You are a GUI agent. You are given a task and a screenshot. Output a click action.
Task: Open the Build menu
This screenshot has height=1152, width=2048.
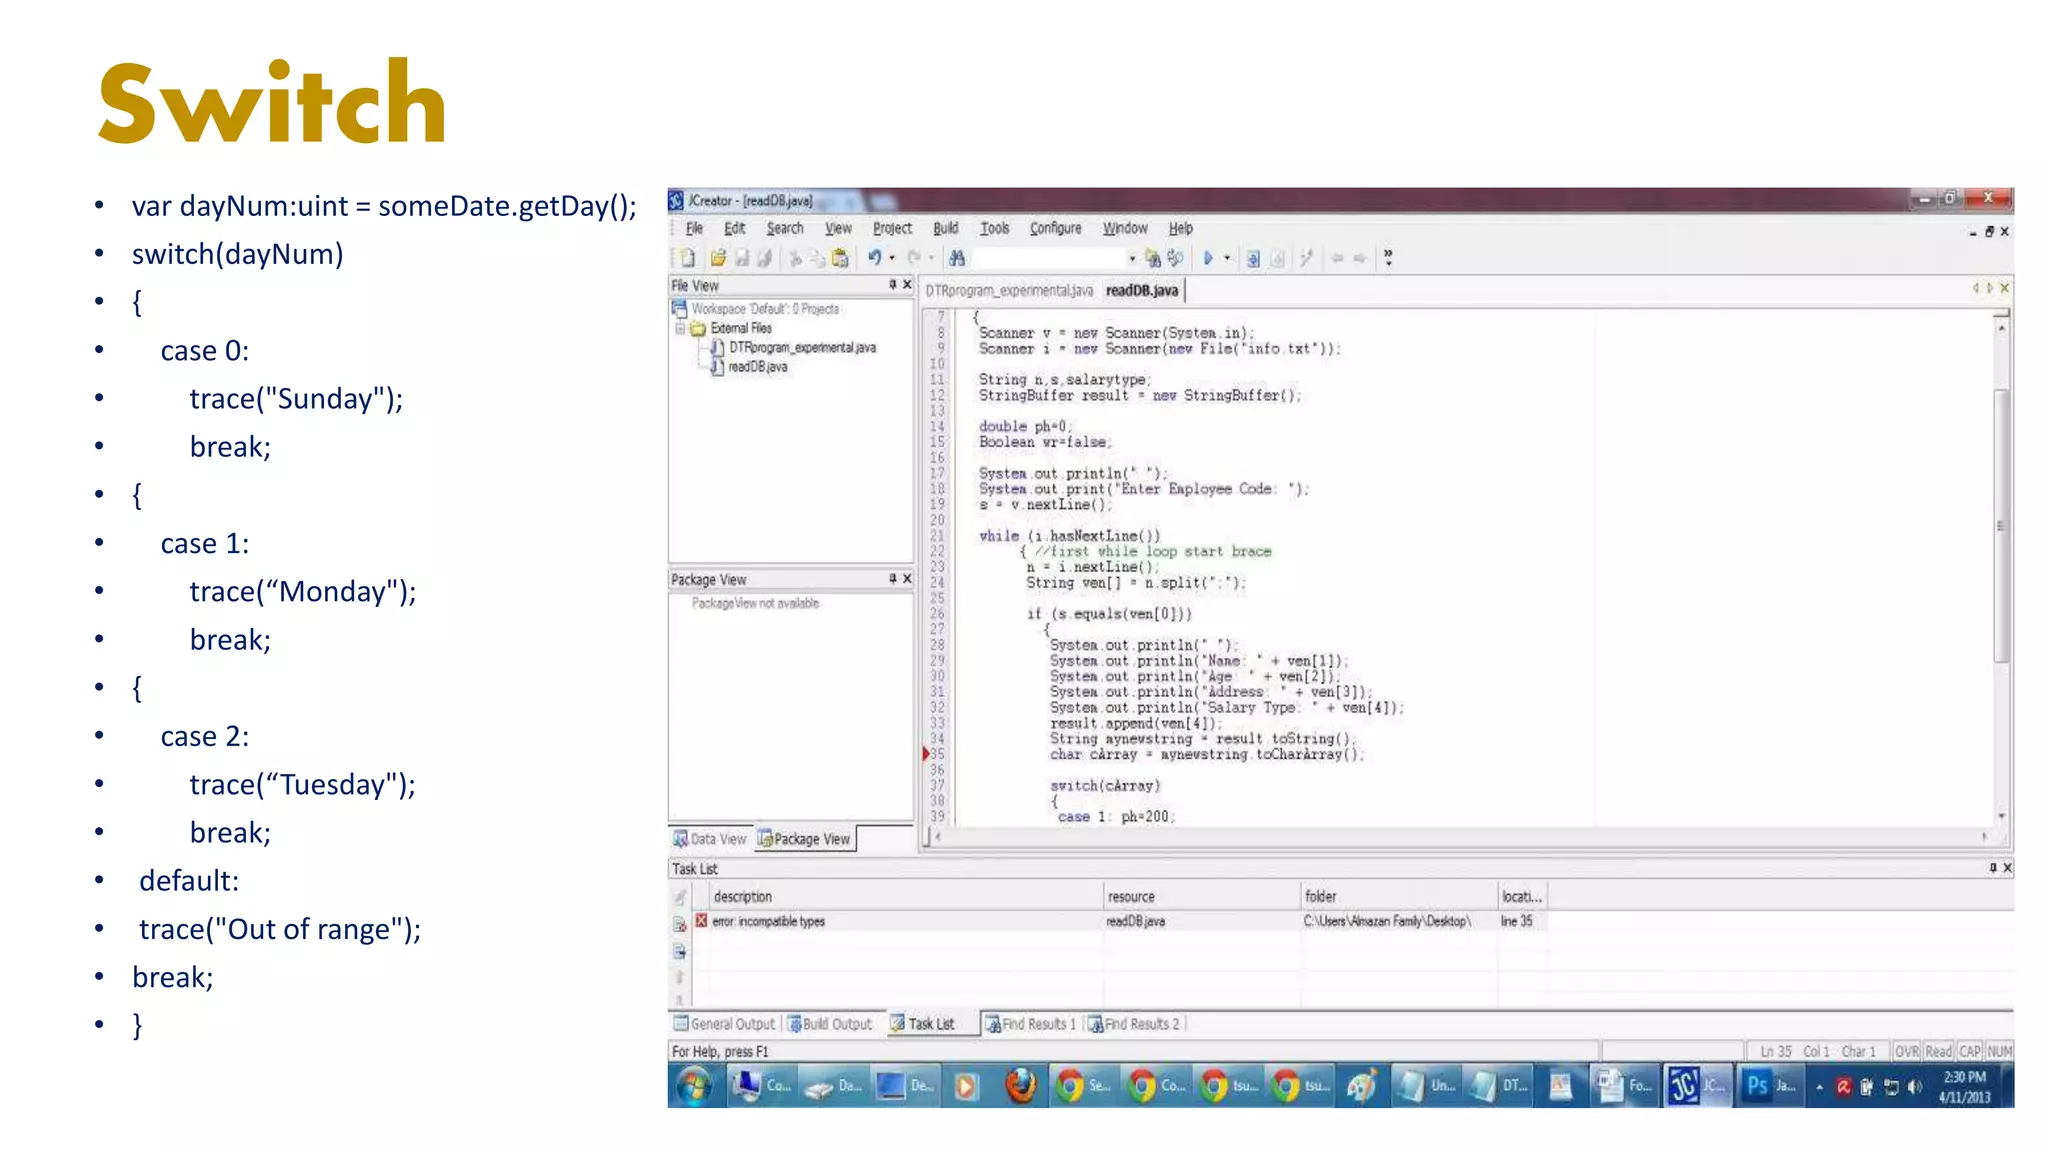[945, 228]
